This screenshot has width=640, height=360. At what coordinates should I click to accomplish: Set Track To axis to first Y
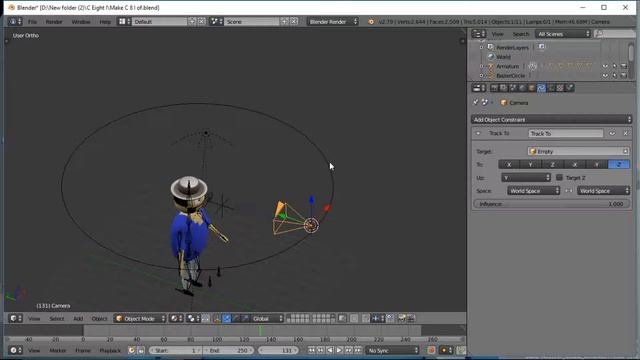click(x=530, y=164)
